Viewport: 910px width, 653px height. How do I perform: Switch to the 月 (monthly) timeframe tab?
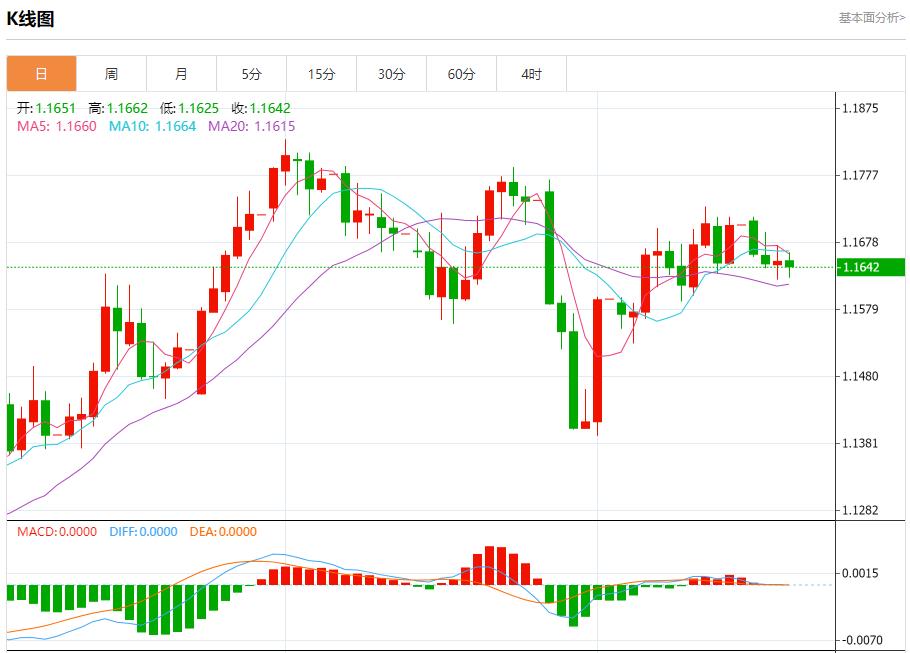(x=181, y=73)
